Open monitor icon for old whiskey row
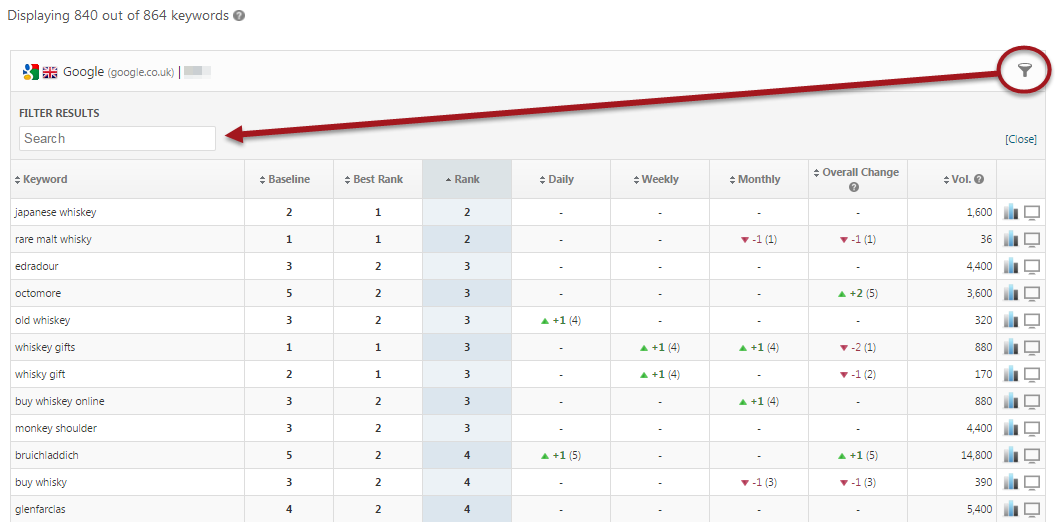Image resolution: width=1057 pixels, height=522 pixels. (1032, 320)
